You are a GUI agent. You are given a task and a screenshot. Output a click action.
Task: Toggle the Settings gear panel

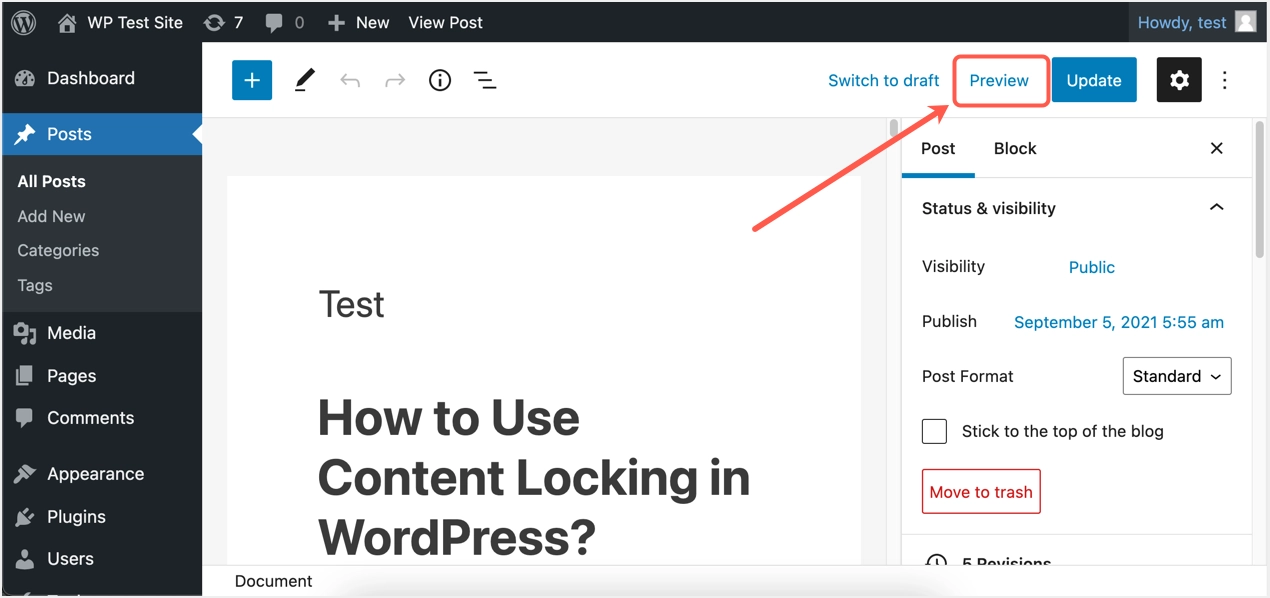pyautogui.click(x=1179, y=80)
